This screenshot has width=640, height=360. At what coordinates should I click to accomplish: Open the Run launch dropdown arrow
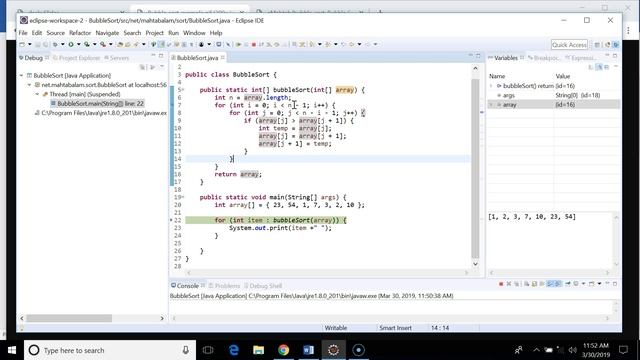point(78,44)
